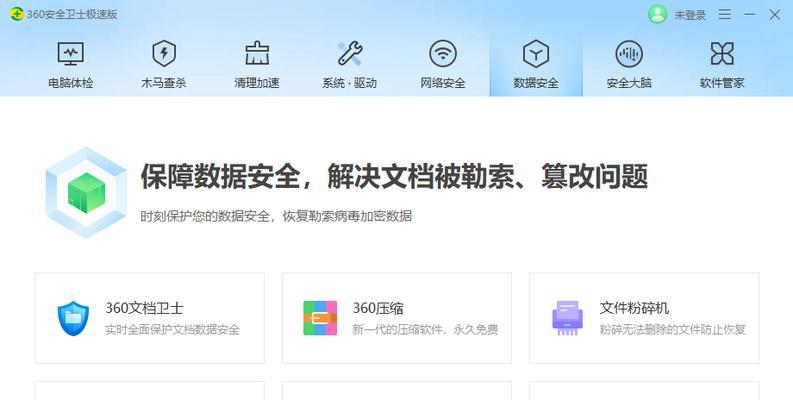Minimize the 360 window
793x400 pixels.
pos(750,14)
